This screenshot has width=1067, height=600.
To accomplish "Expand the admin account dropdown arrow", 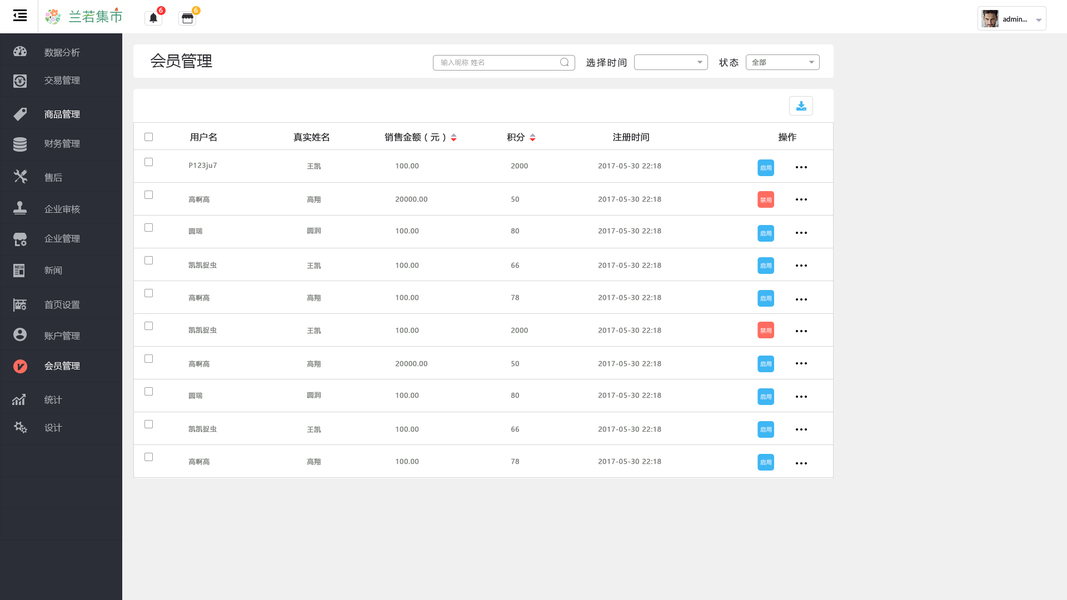I will tap(1038, 20).
